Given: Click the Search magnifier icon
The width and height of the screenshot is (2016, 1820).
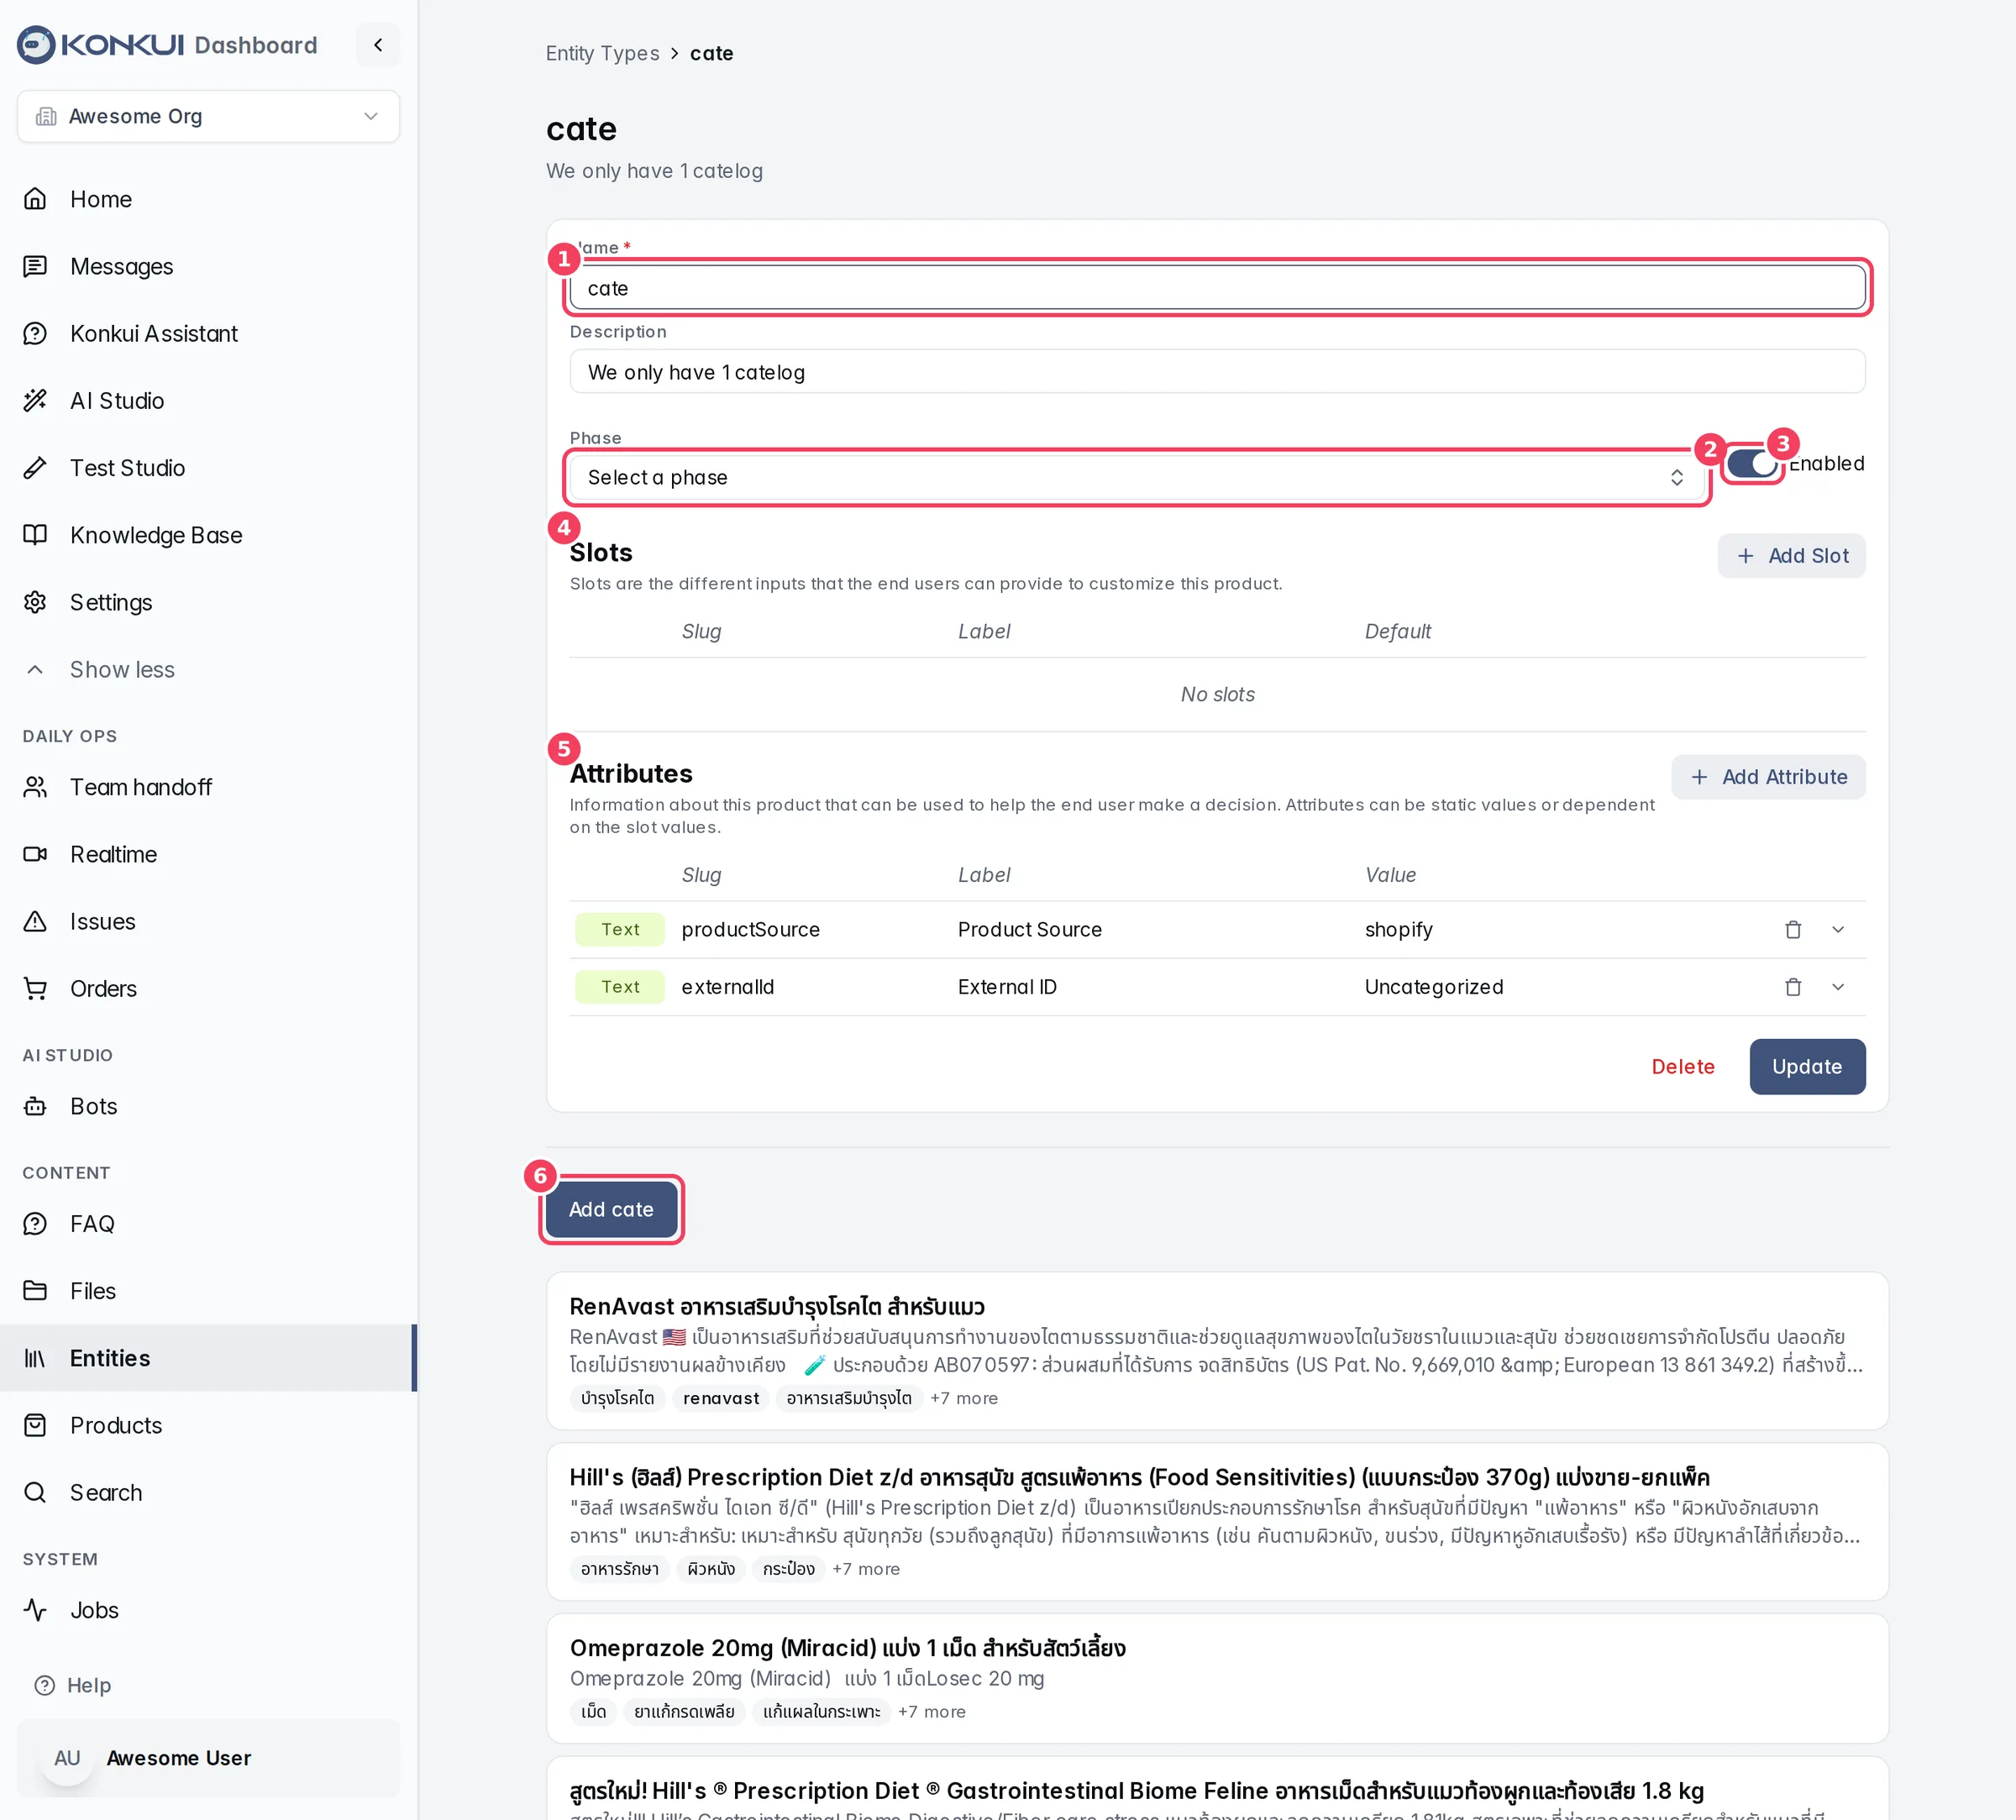Looking at the screenshot, I should click(x=35, y=1492).
